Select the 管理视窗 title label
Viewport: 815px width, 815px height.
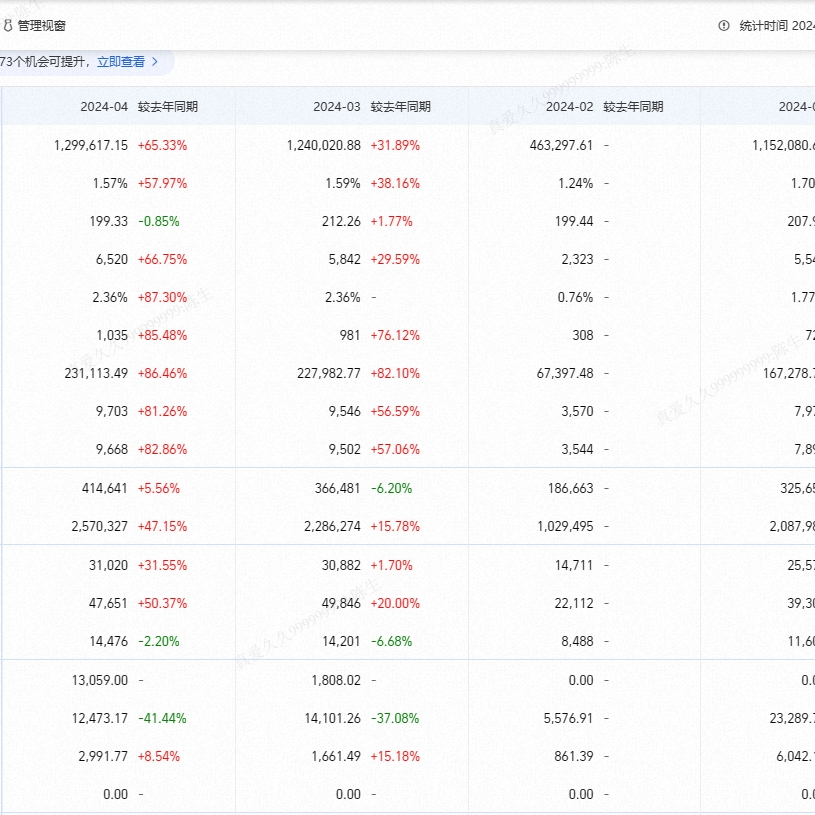tap(42, 26)
